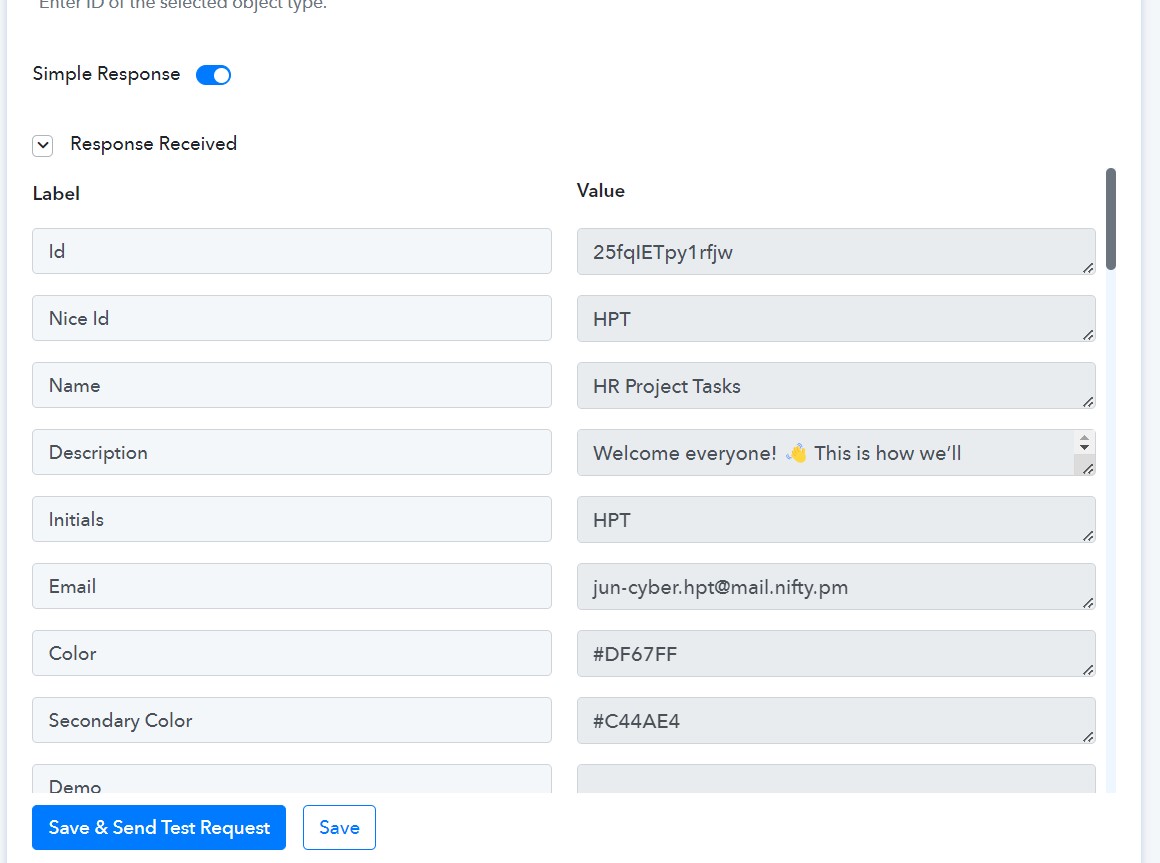Screen dimensions: 1160x863
Task: Click the jun-cyber.hpt email value field
Action: click(836, 586)
